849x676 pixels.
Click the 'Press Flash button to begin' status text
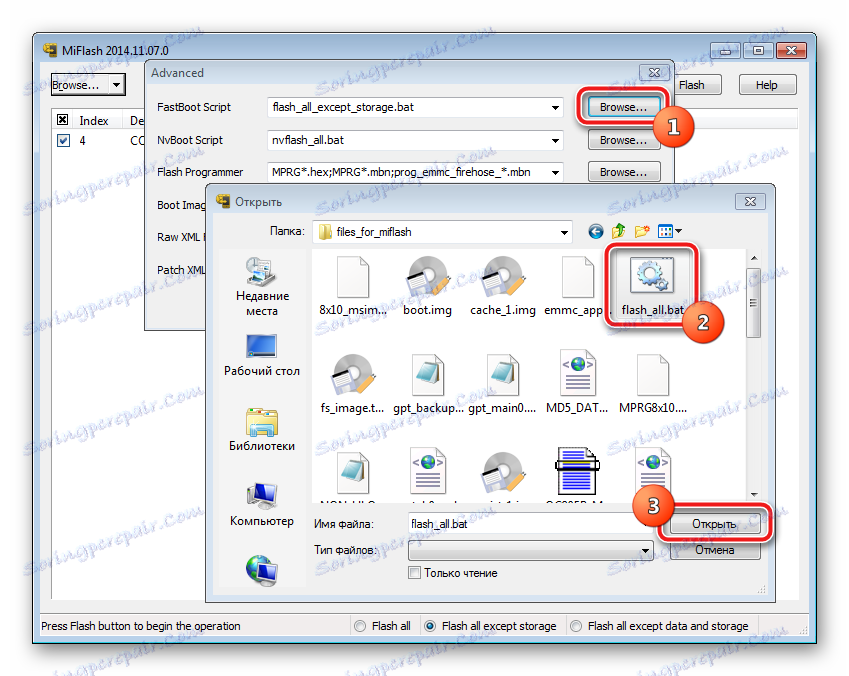coord(141,626)
